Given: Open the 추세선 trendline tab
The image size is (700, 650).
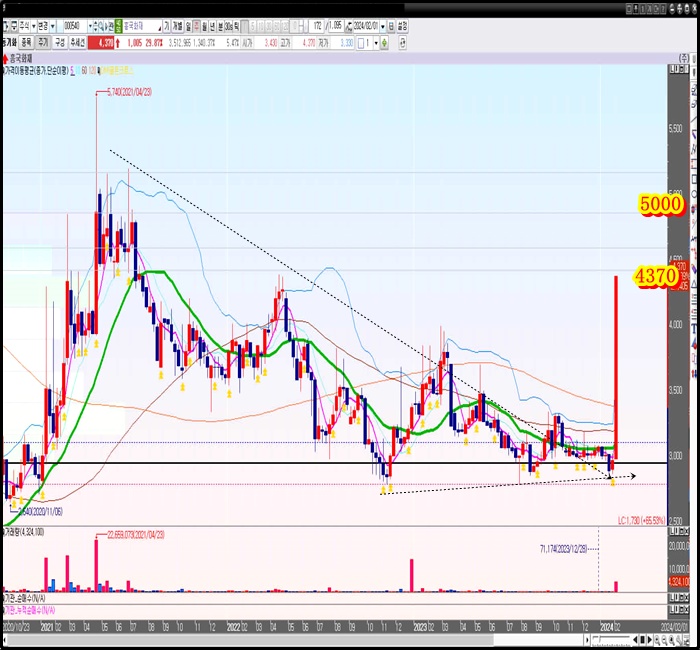Looking at the screenshot, I should click(x=77, y=43).
